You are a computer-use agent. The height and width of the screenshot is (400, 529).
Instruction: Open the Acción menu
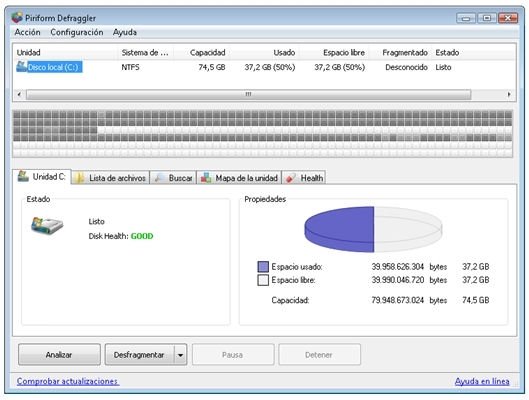(27, 32)
